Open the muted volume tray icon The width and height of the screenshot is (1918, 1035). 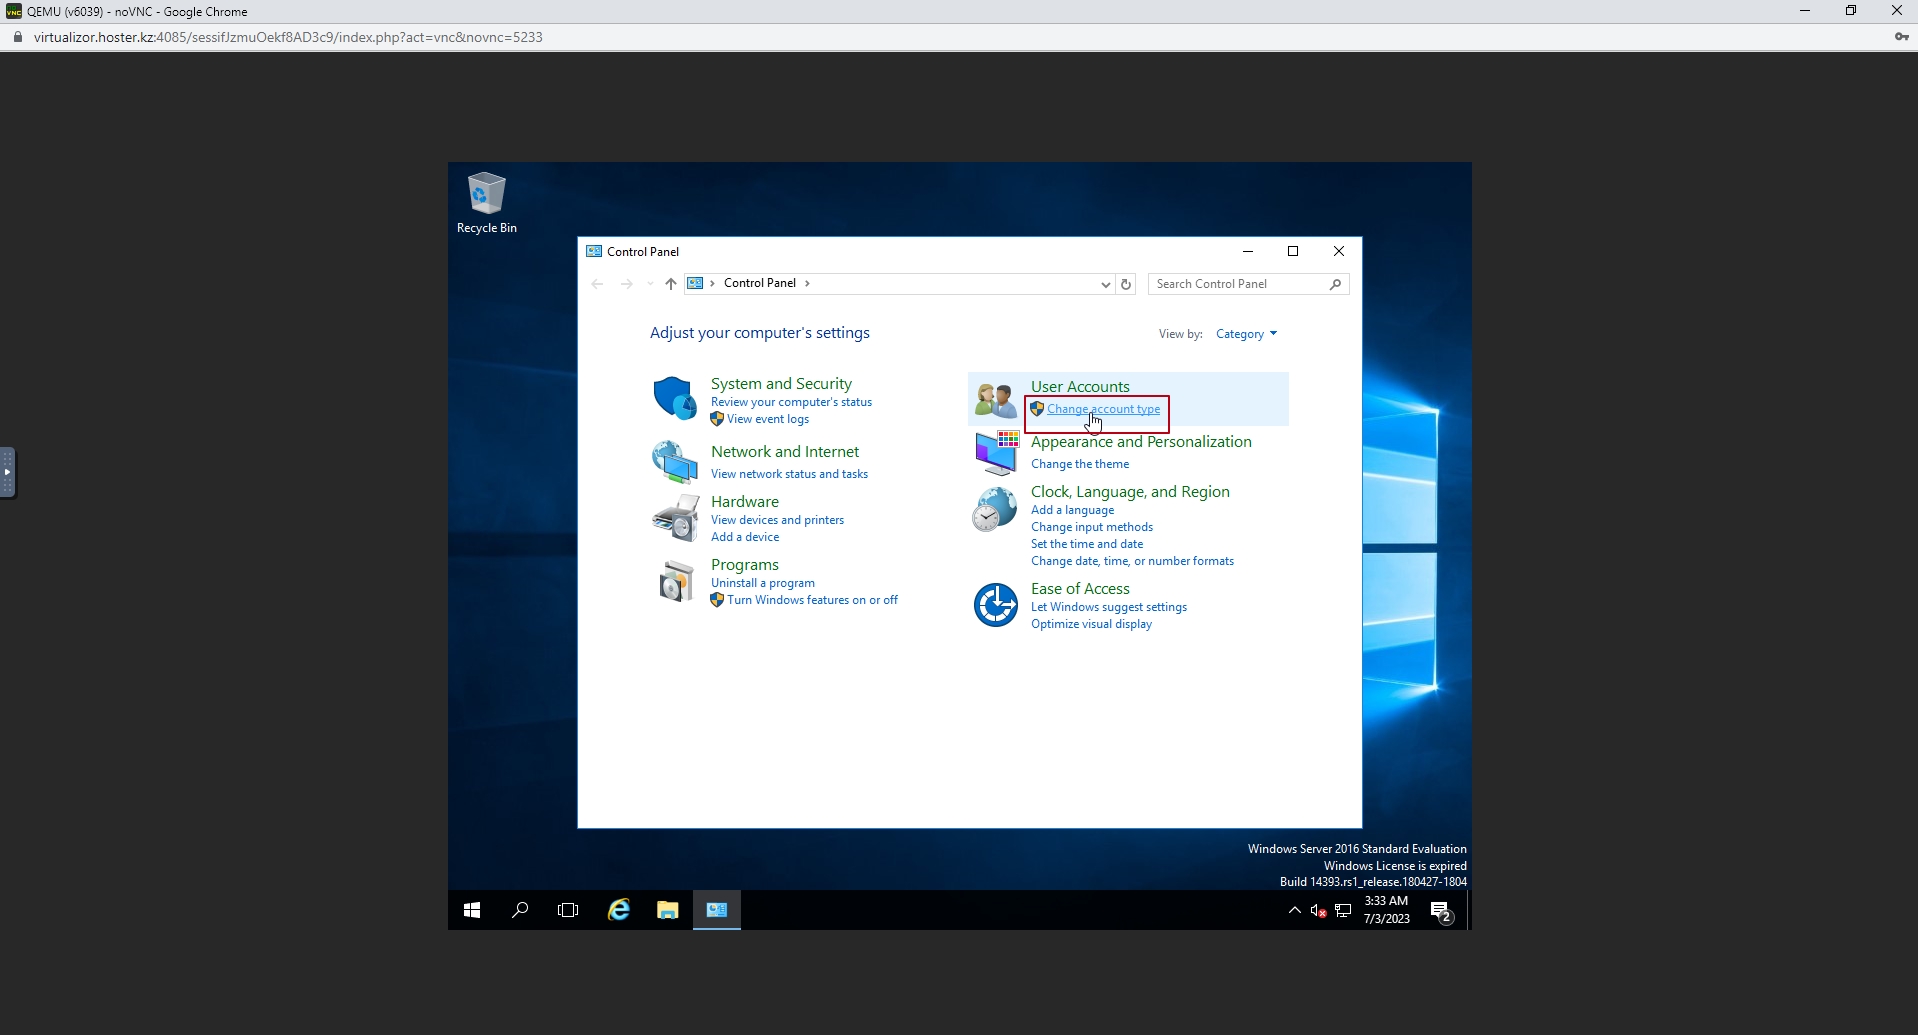(1319, 910)
